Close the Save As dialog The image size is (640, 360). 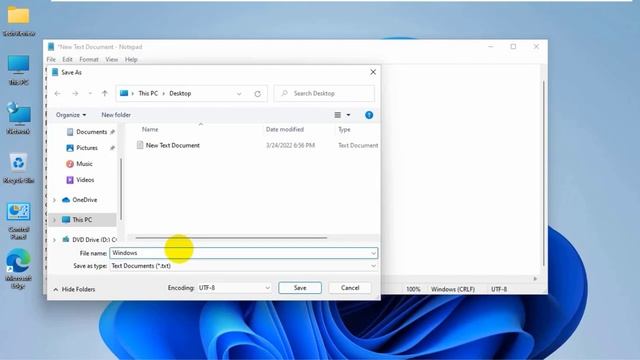click(x=373, y=72)
